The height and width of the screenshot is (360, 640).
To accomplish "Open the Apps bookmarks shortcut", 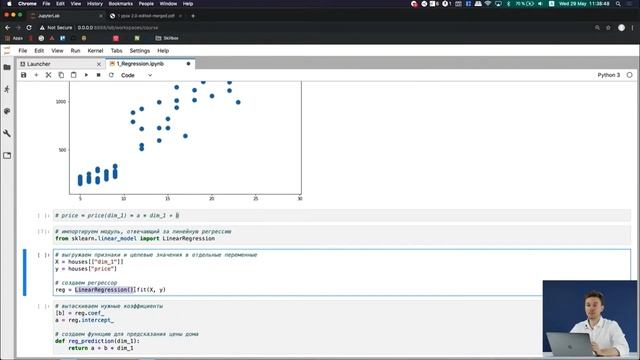I will coord(13,38).
